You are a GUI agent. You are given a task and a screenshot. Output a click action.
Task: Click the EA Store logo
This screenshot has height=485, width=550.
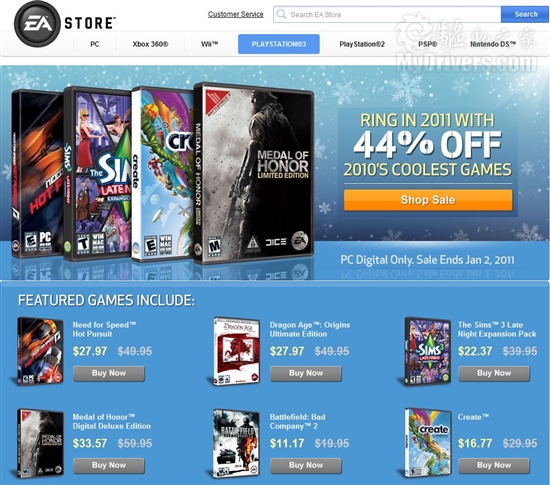[65, 24]
